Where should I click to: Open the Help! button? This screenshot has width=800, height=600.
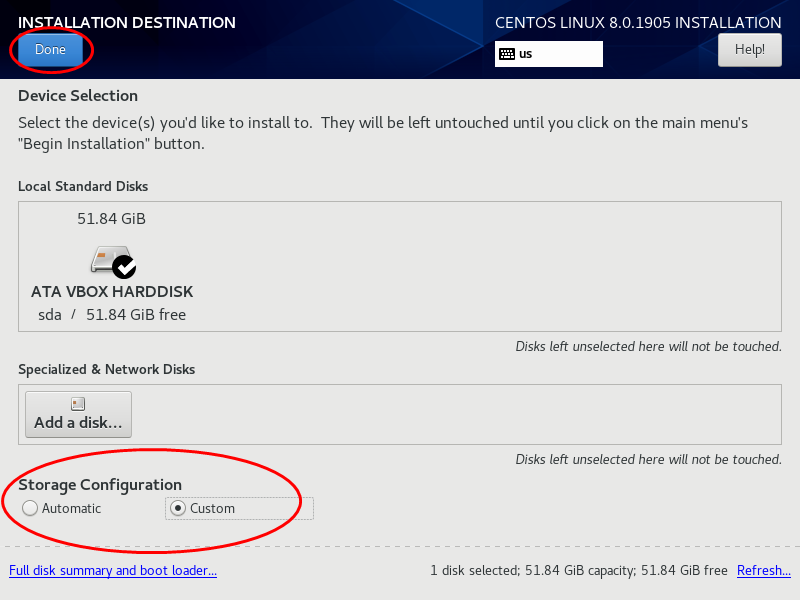tap(749, 49)
